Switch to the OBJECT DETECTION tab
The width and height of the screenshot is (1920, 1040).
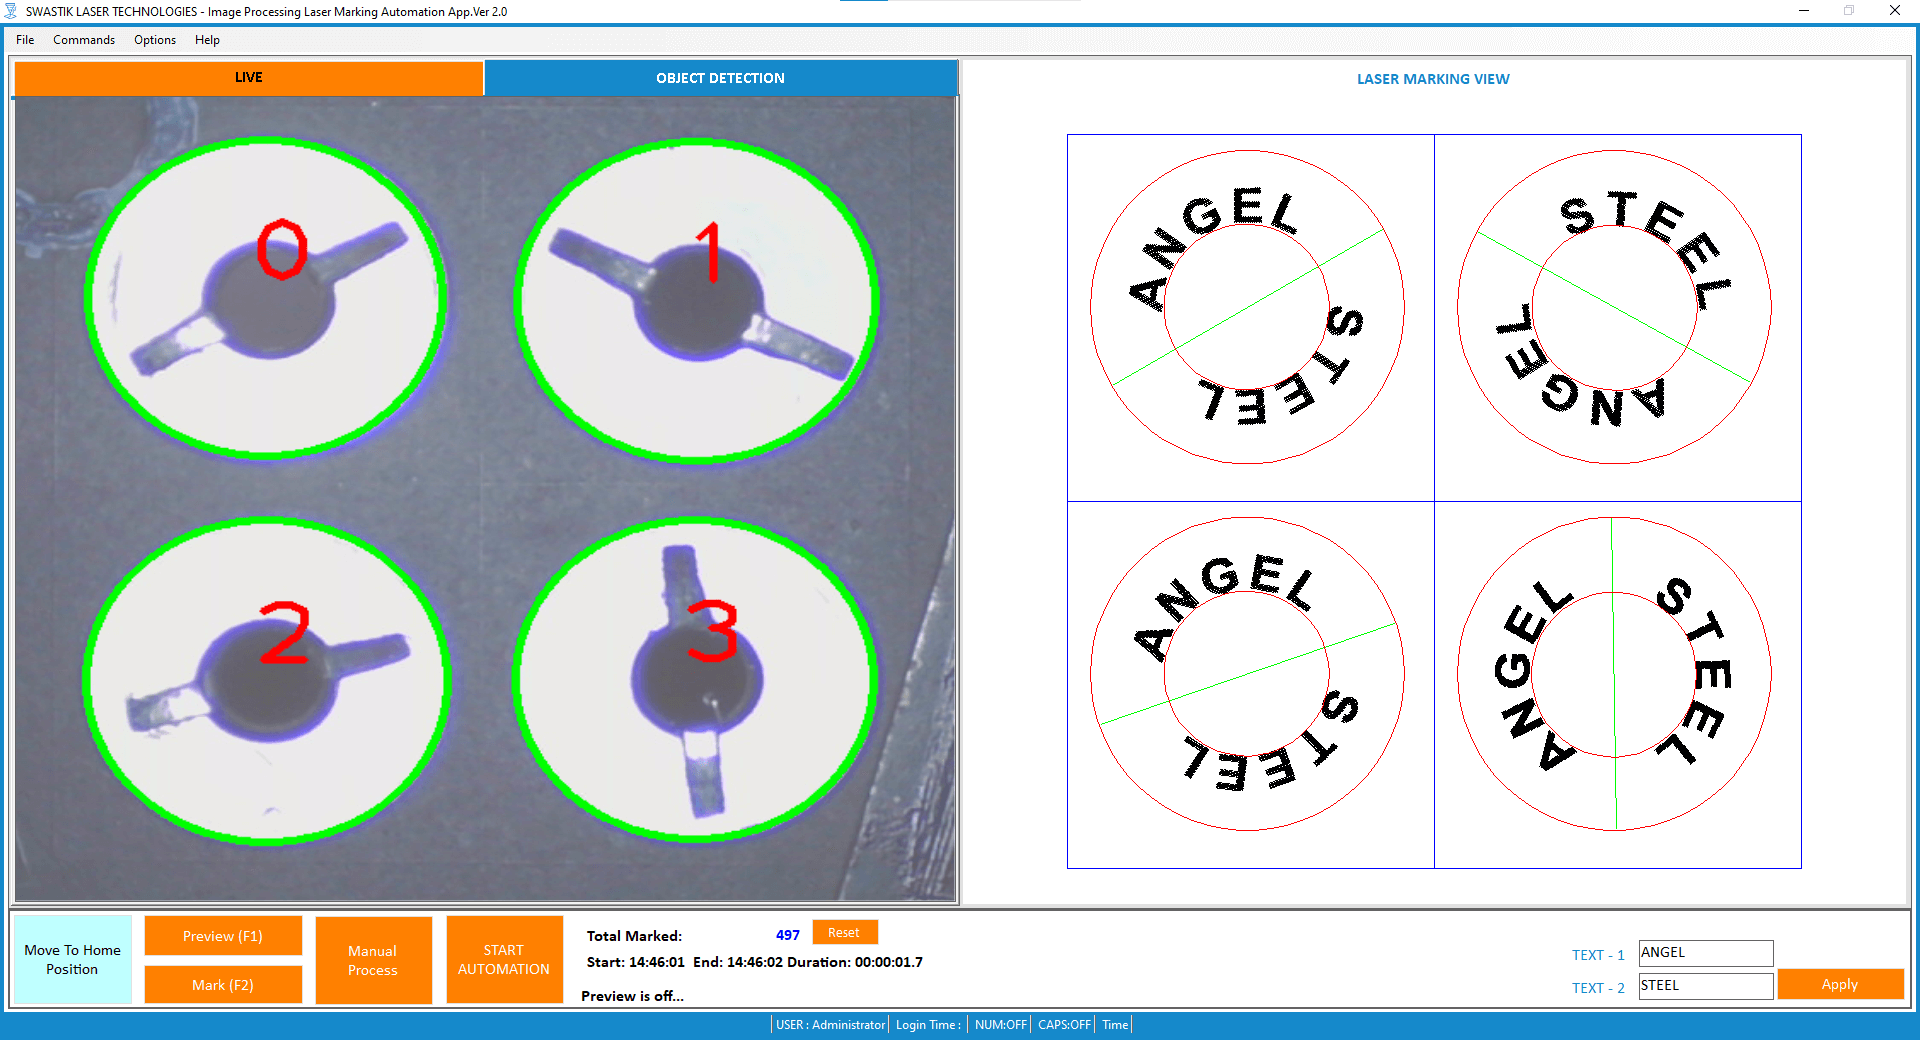tap(720, 78)
